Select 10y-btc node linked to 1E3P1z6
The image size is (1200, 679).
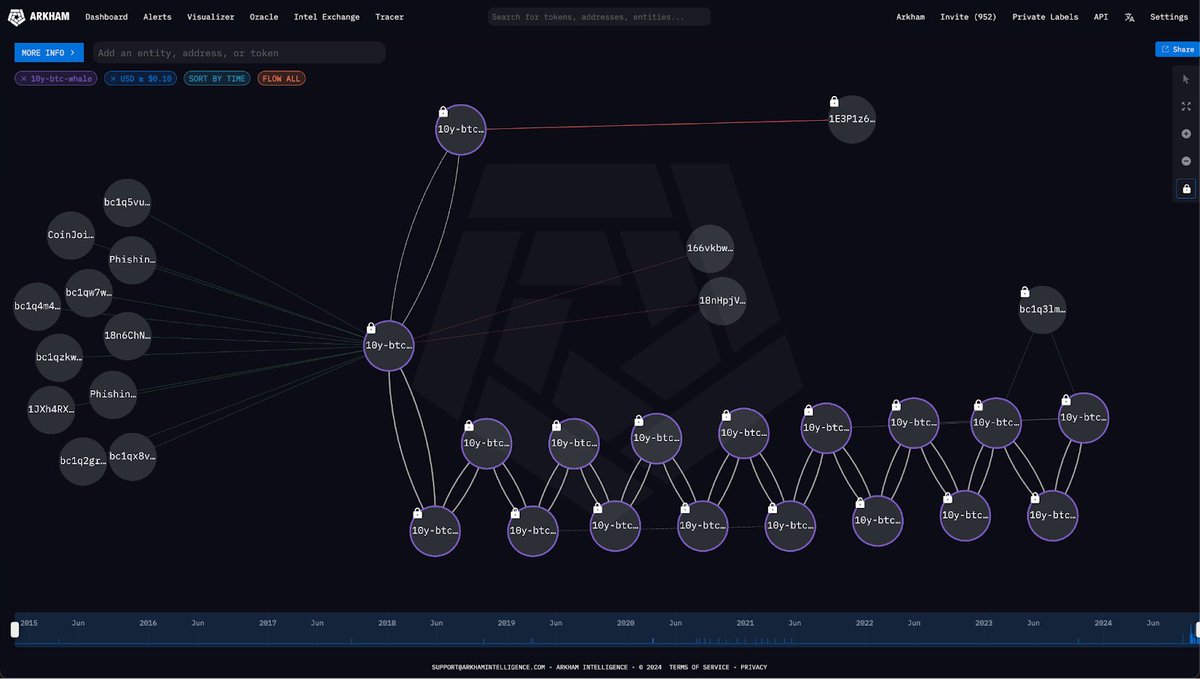tap(460, 130)
